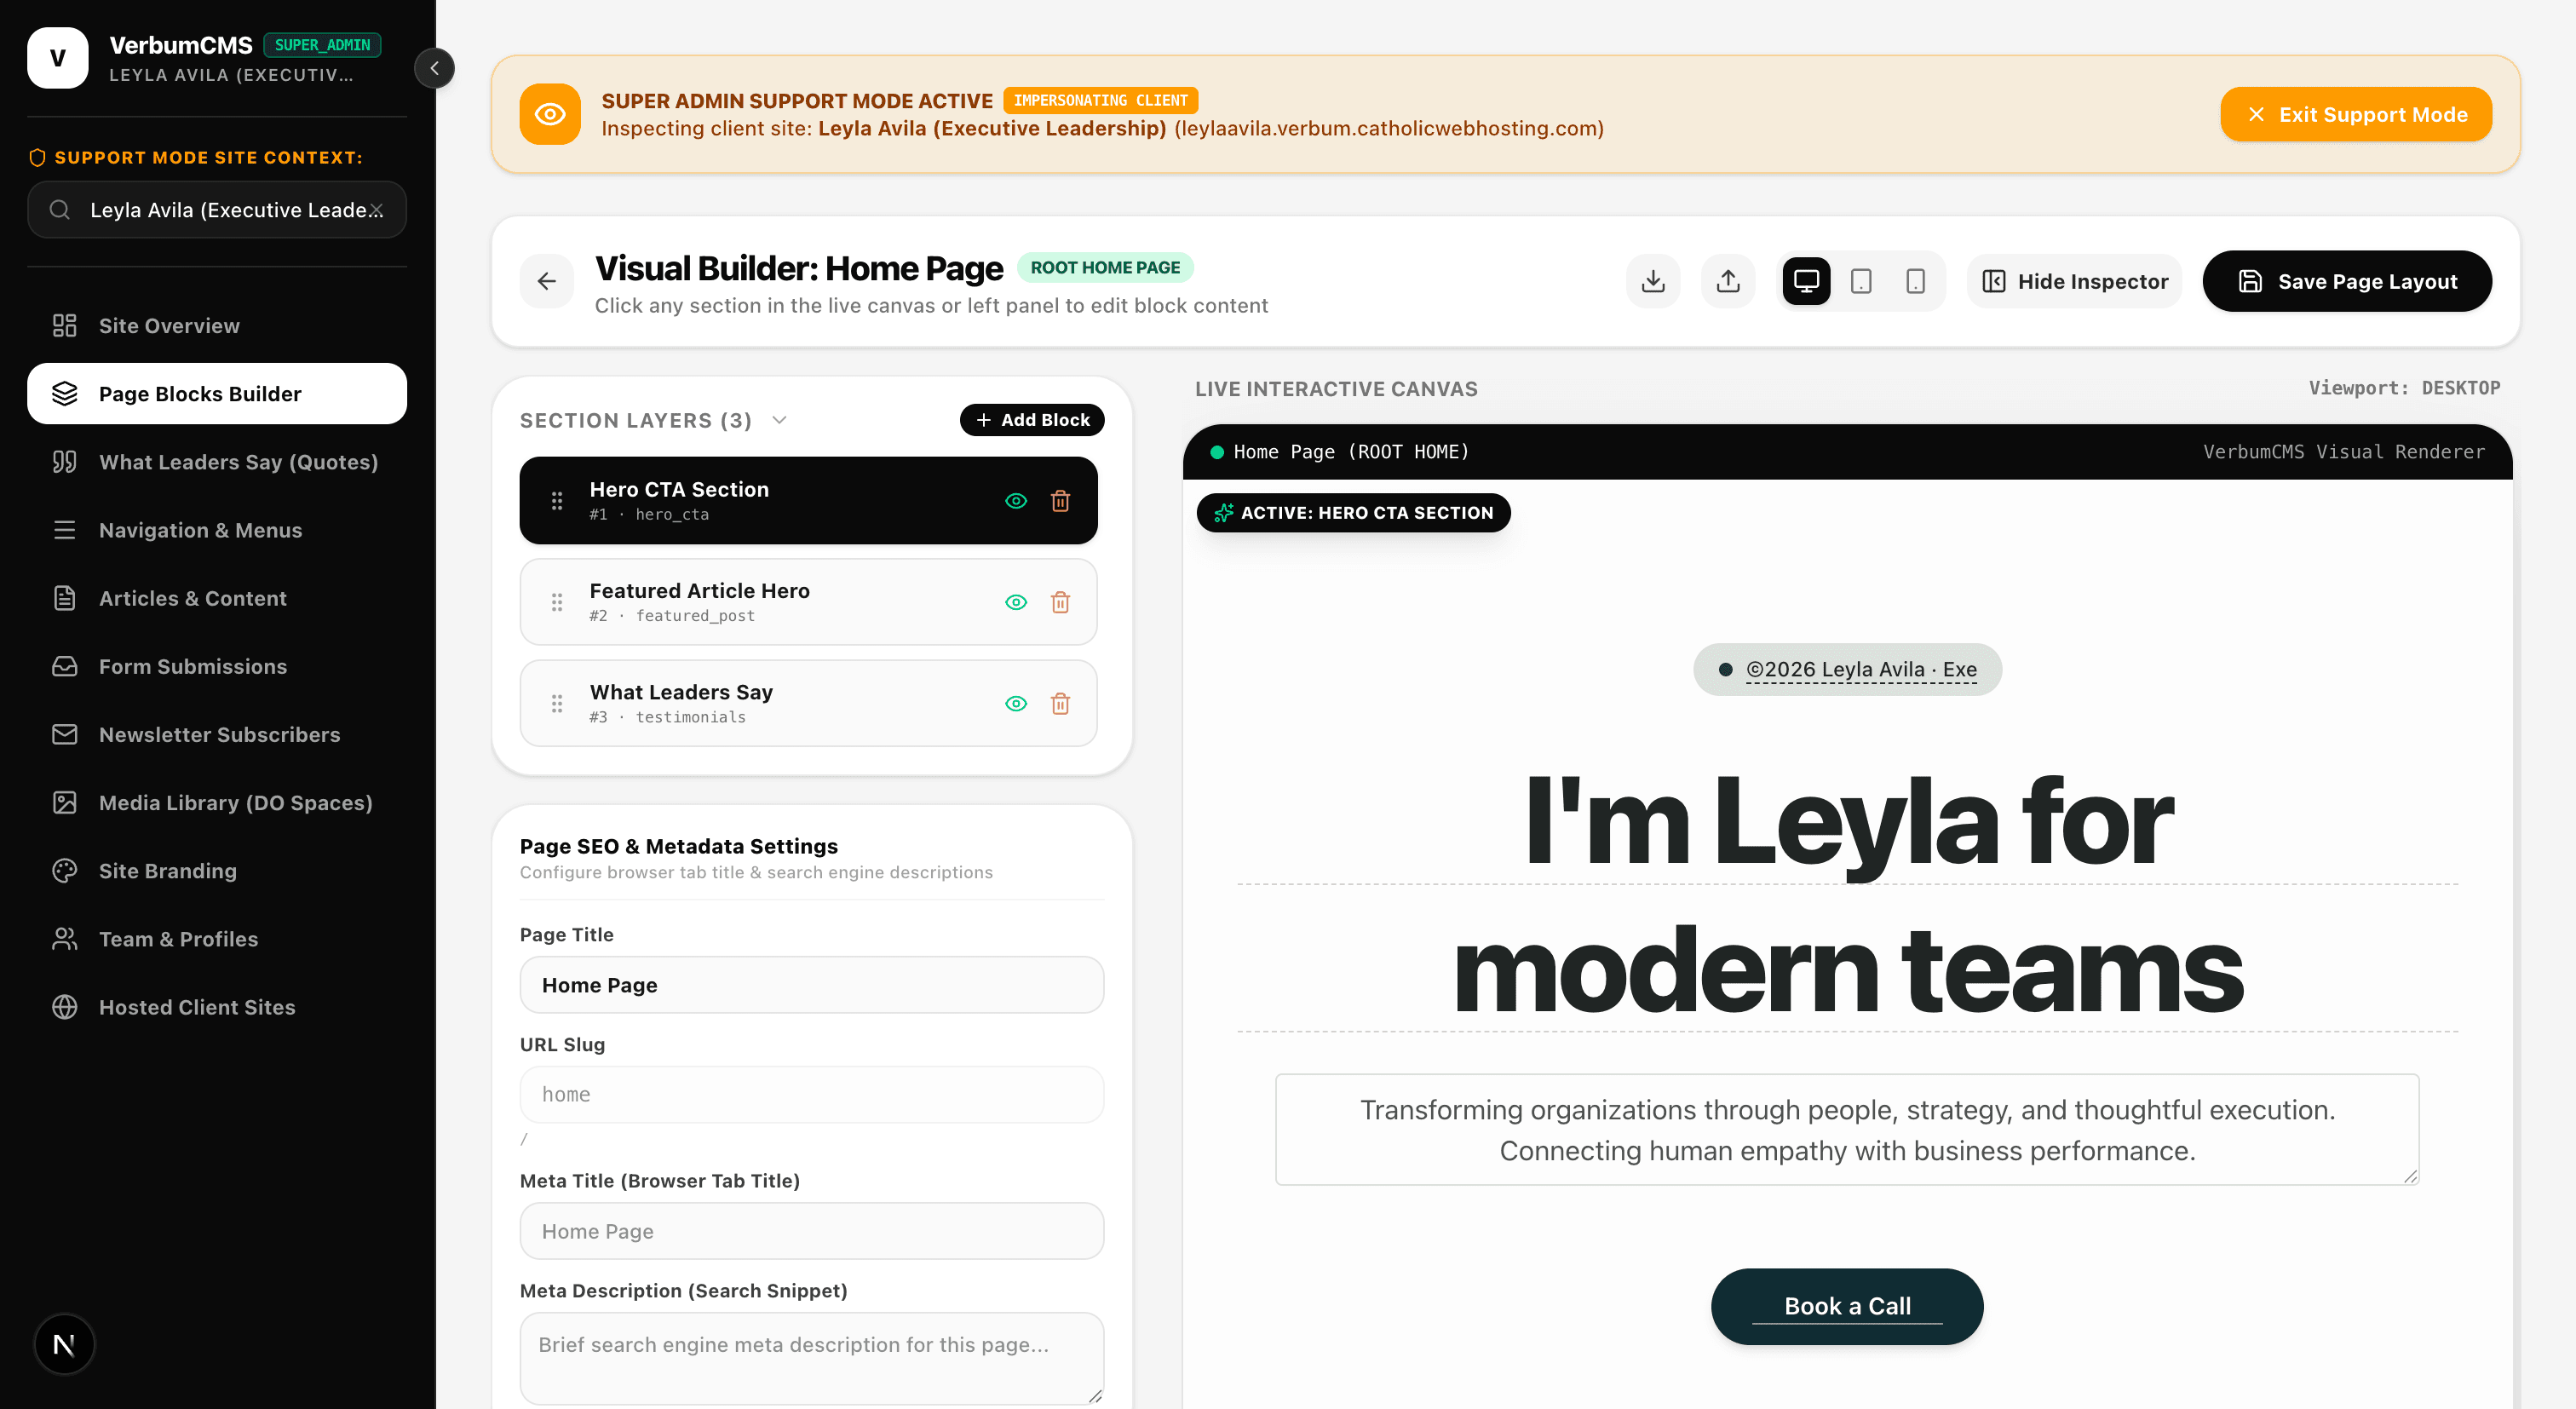Click the Meta Title input field

[812, 1231]
